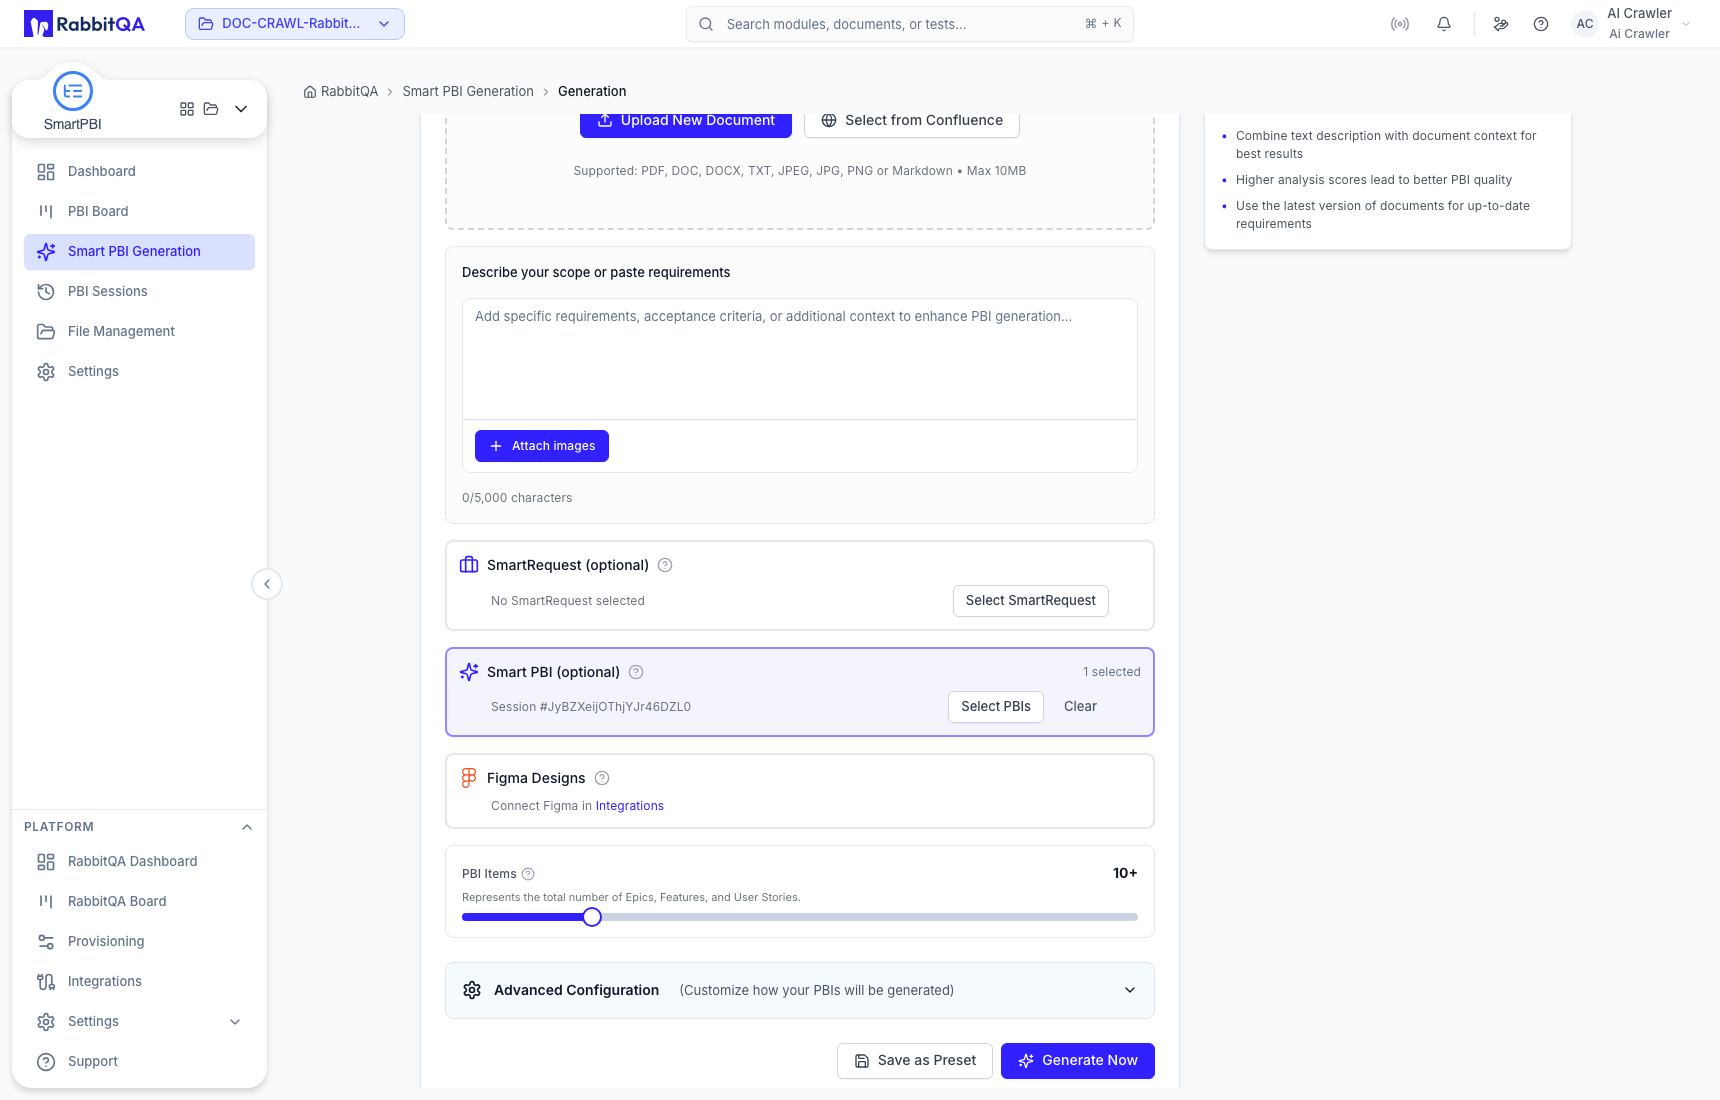Click the home icon in breadcrumb

pyautogui.click(x=310, y=91)
